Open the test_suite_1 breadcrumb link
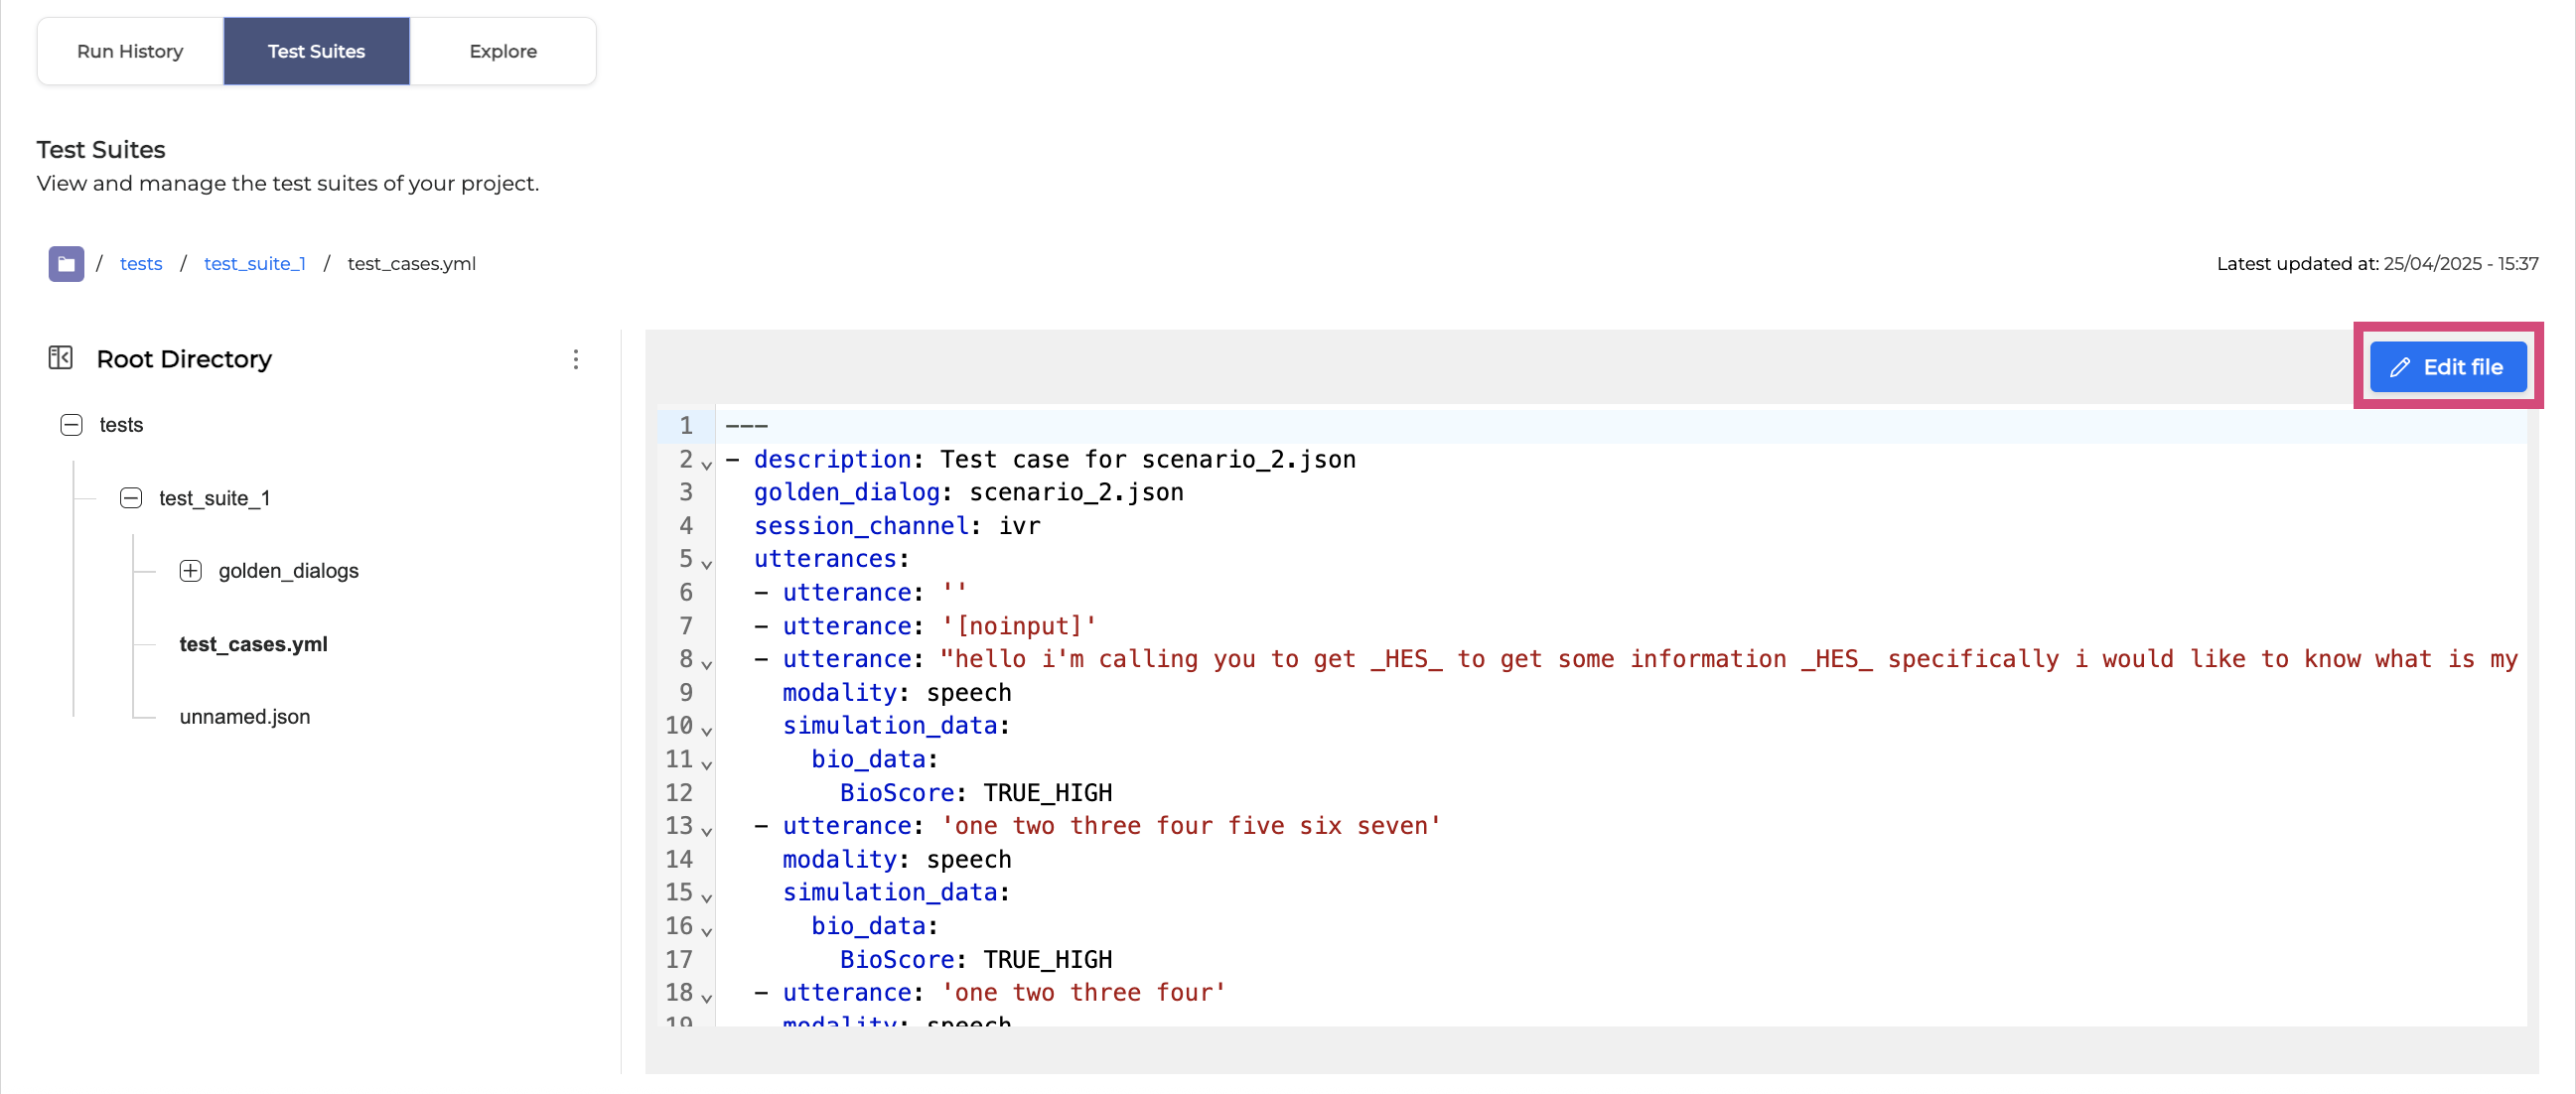Image resolution: width=2576 pixels, height=1094 pixels. 254,264
